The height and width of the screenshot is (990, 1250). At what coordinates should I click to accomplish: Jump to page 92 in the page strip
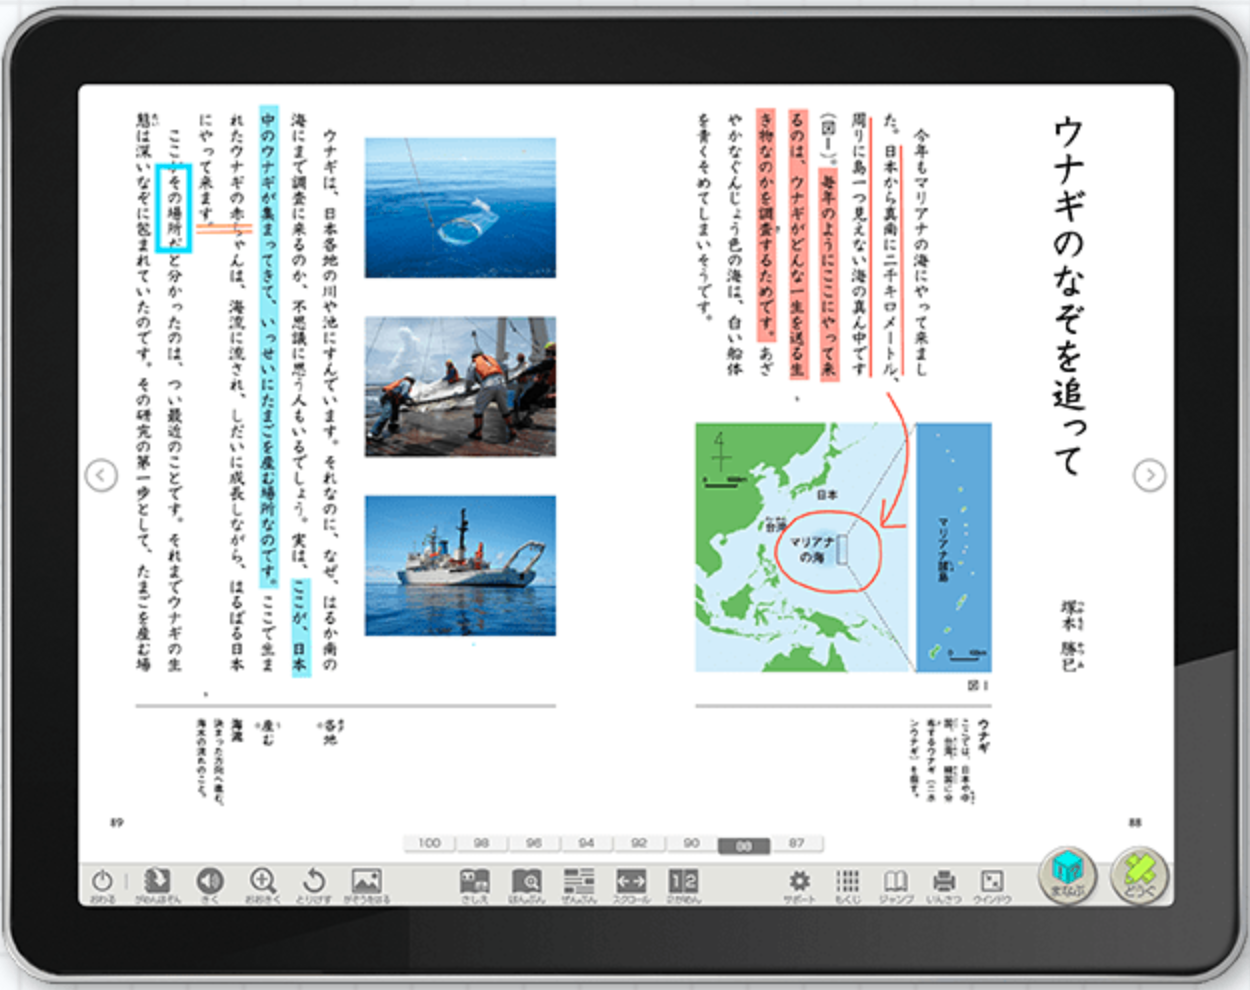[639, 844]
